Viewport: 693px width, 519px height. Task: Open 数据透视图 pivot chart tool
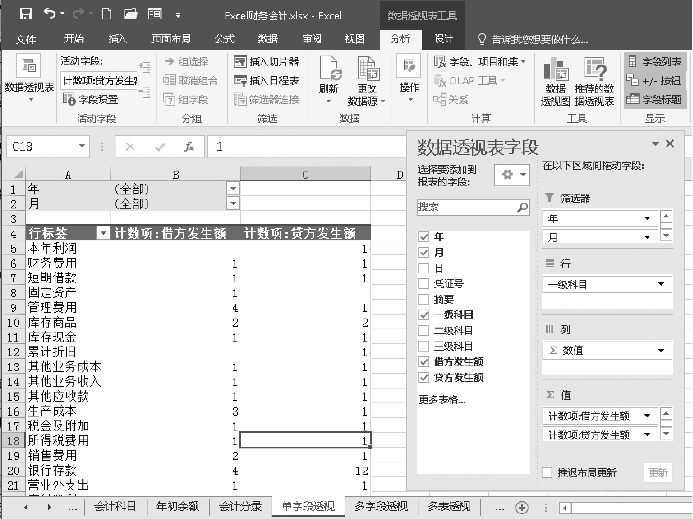coord(555,78)
